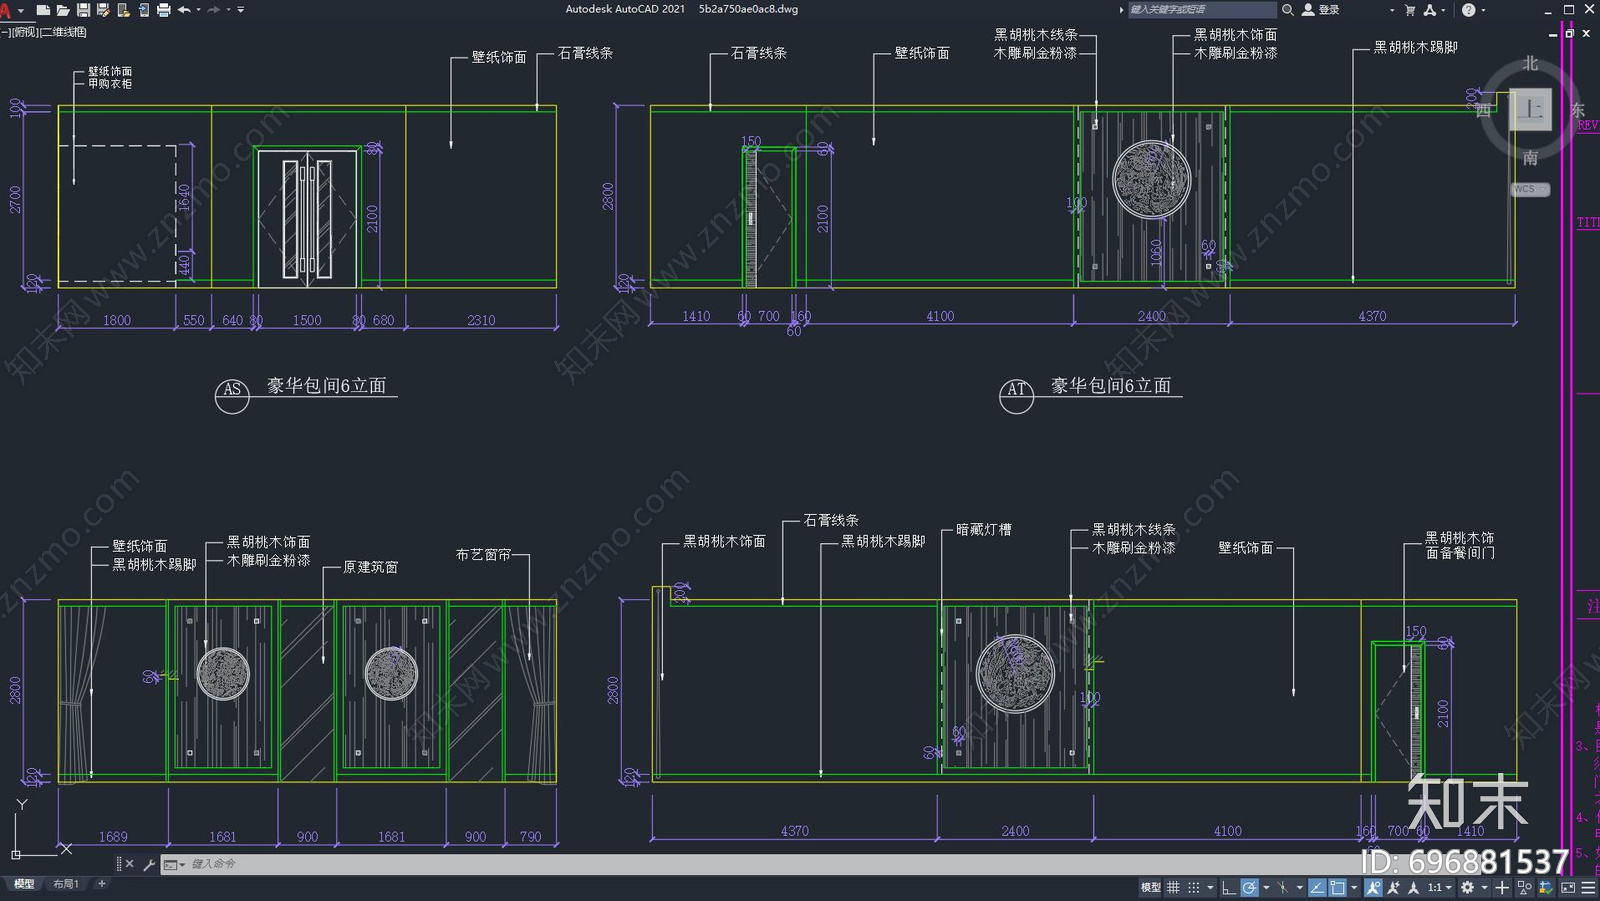1600x901 pixels.
Task: Click the command line customize wrench icon
Action: 149,864
